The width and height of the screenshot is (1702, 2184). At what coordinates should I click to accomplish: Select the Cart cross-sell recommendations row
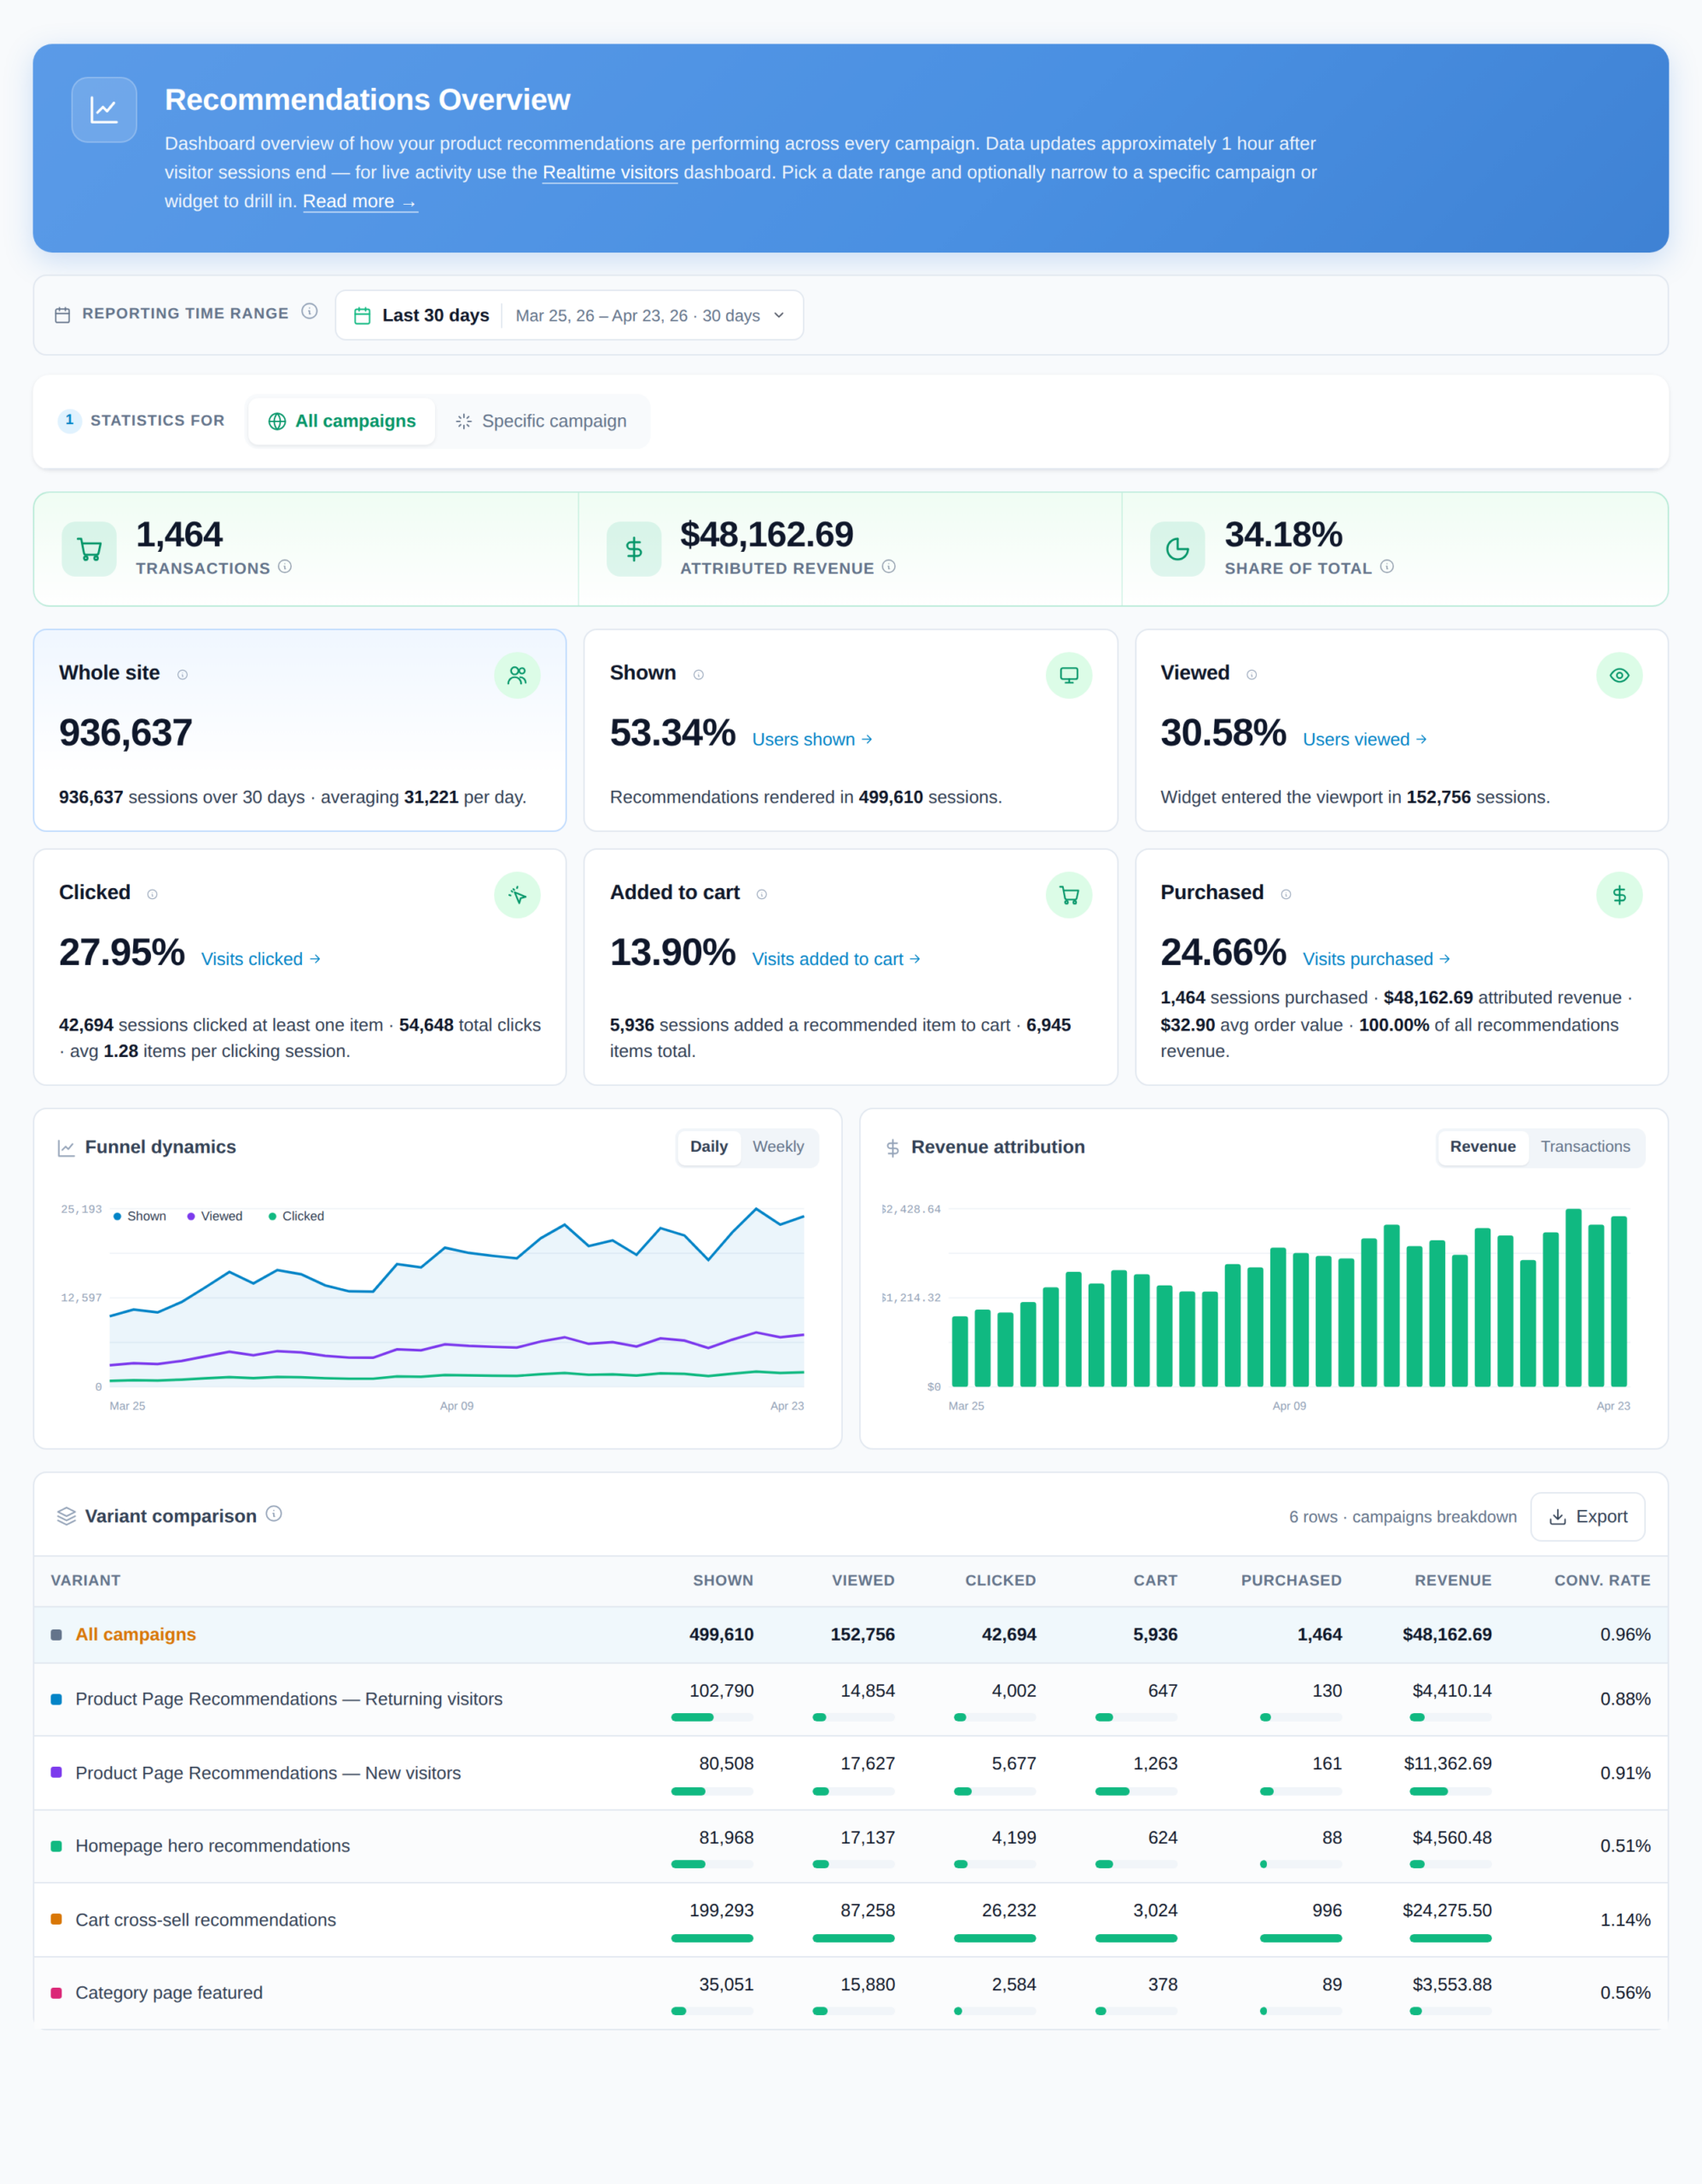tap(851, 1920)
